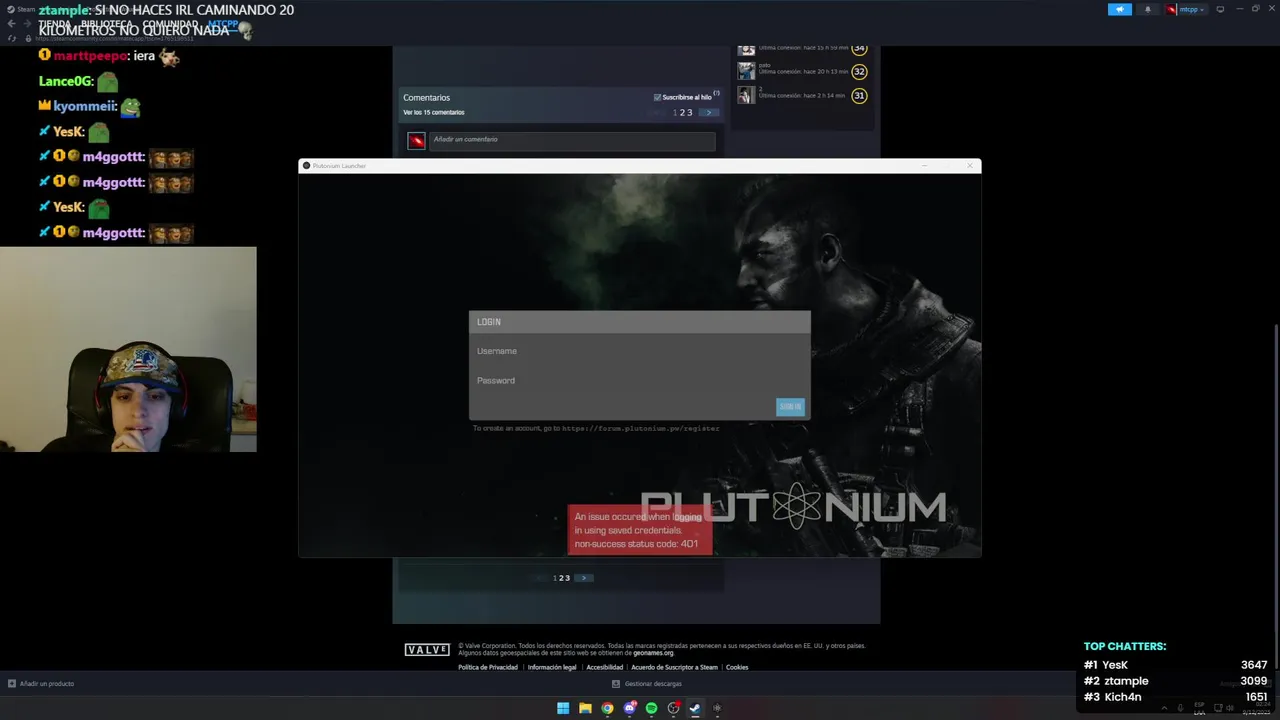Go to comments page 2 at top

click(682, 113)
